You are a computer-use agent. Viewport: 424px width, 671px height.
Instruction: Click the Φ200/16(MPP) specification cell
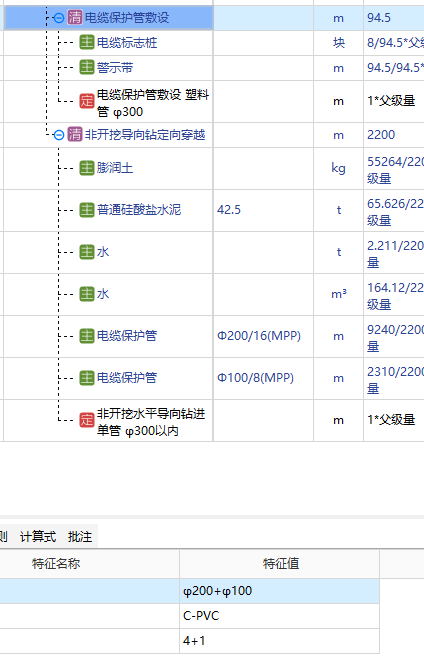point(264,336)
